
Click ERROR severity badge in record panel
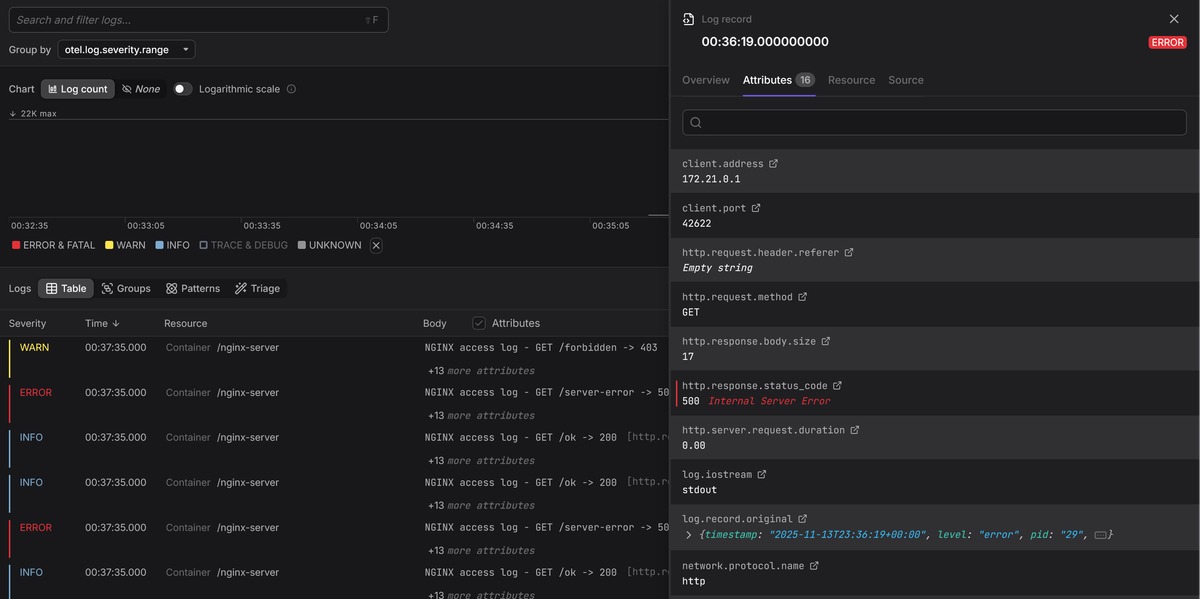tap(1167, 43)
